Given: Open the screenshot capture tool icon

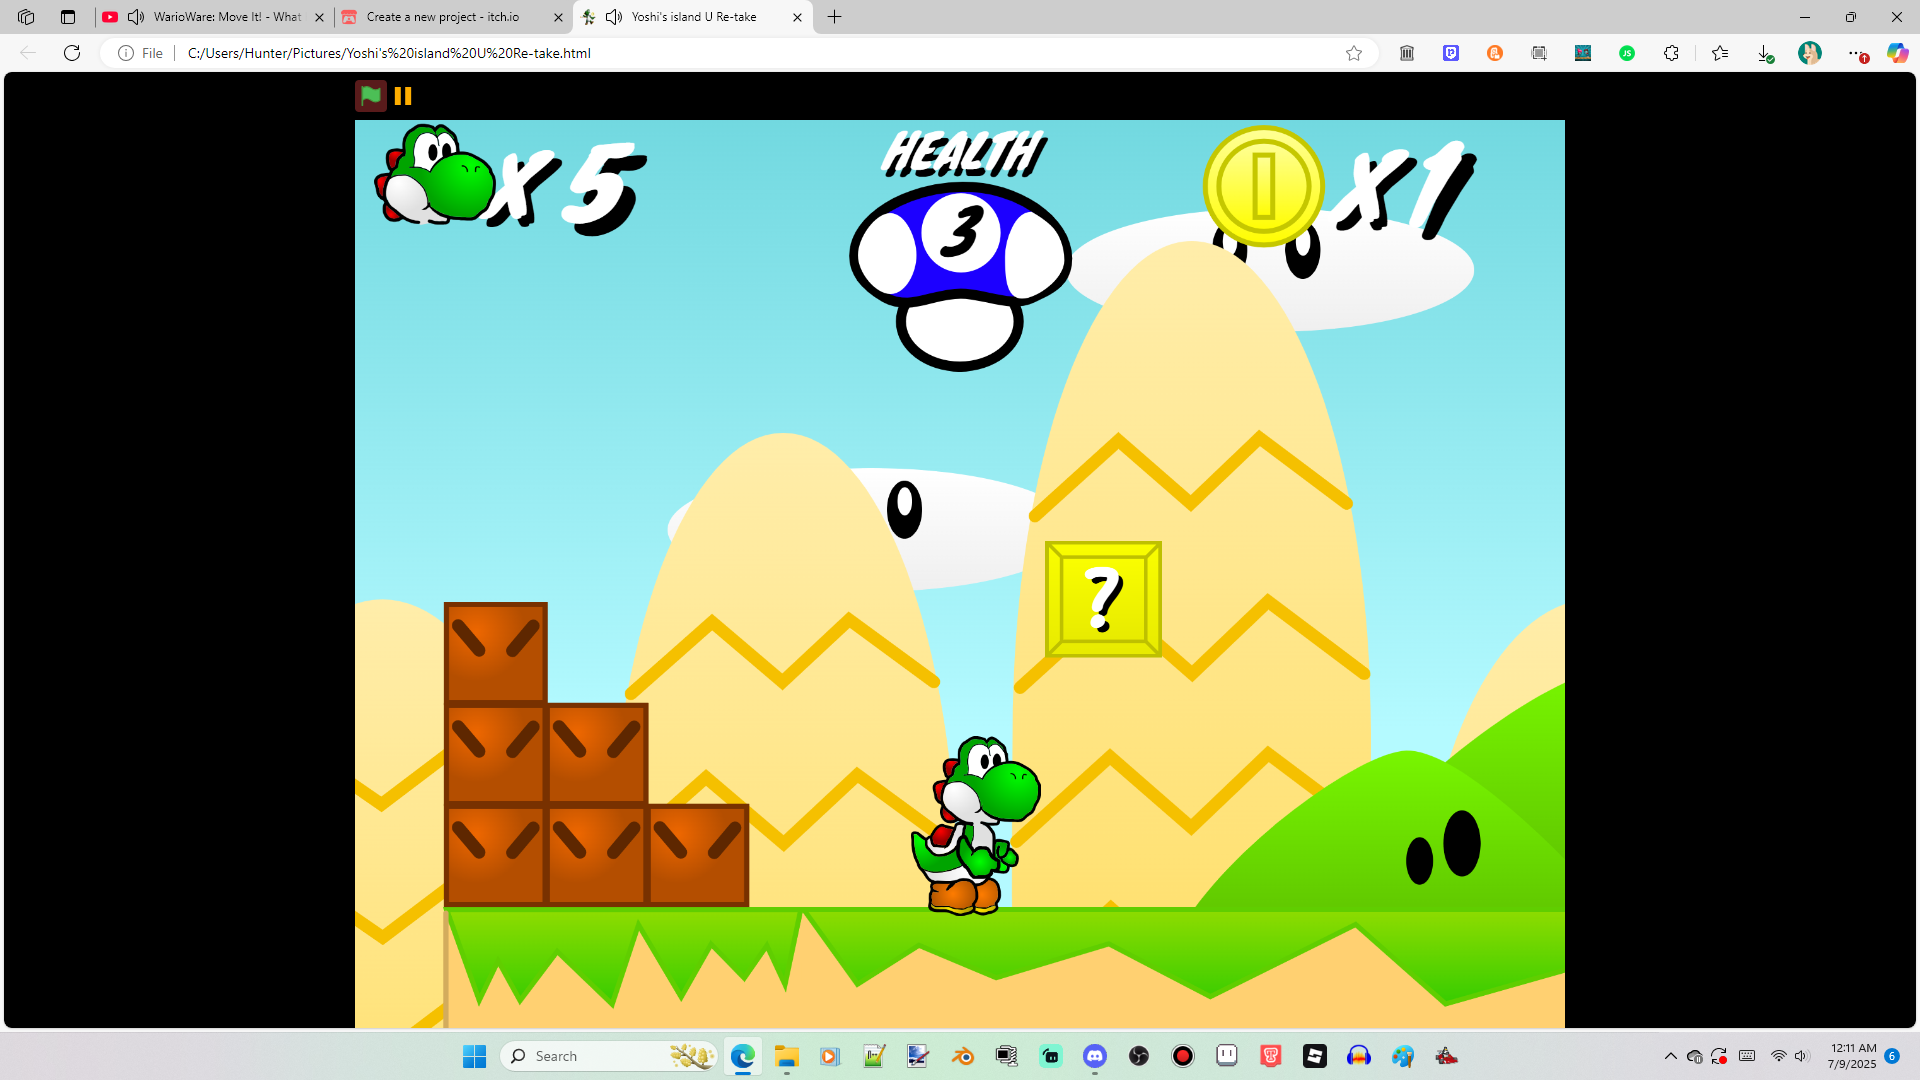Looking at the screenshot, I should coord(1539,53).
